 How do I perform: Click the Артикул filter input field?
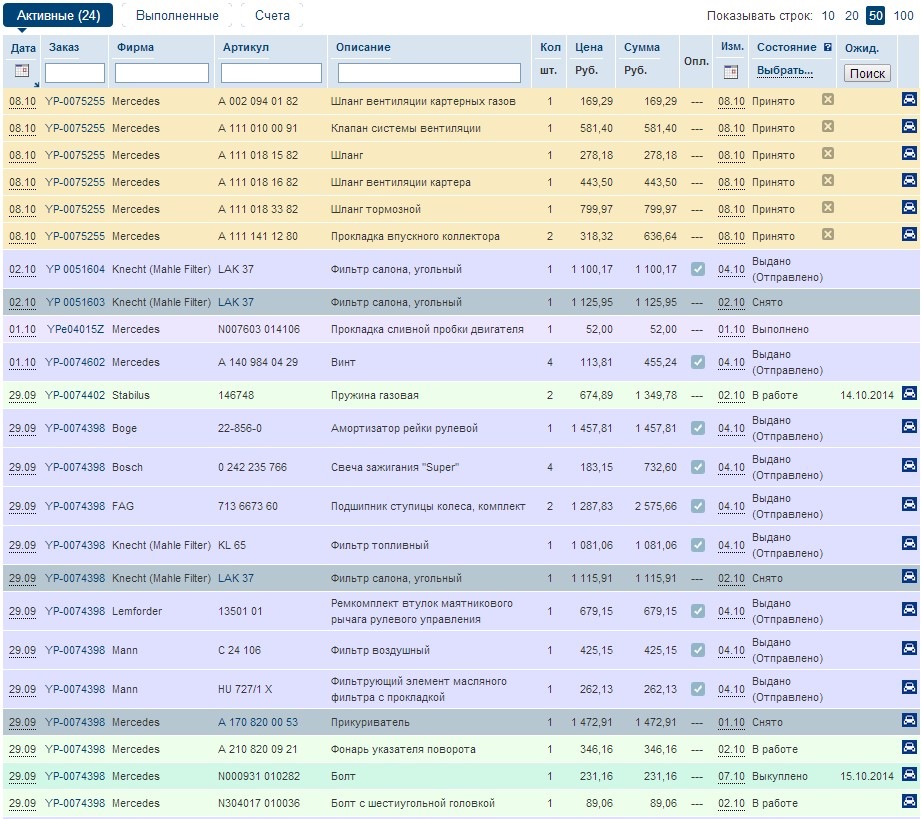pyautogui.click(x=271, y=73)
